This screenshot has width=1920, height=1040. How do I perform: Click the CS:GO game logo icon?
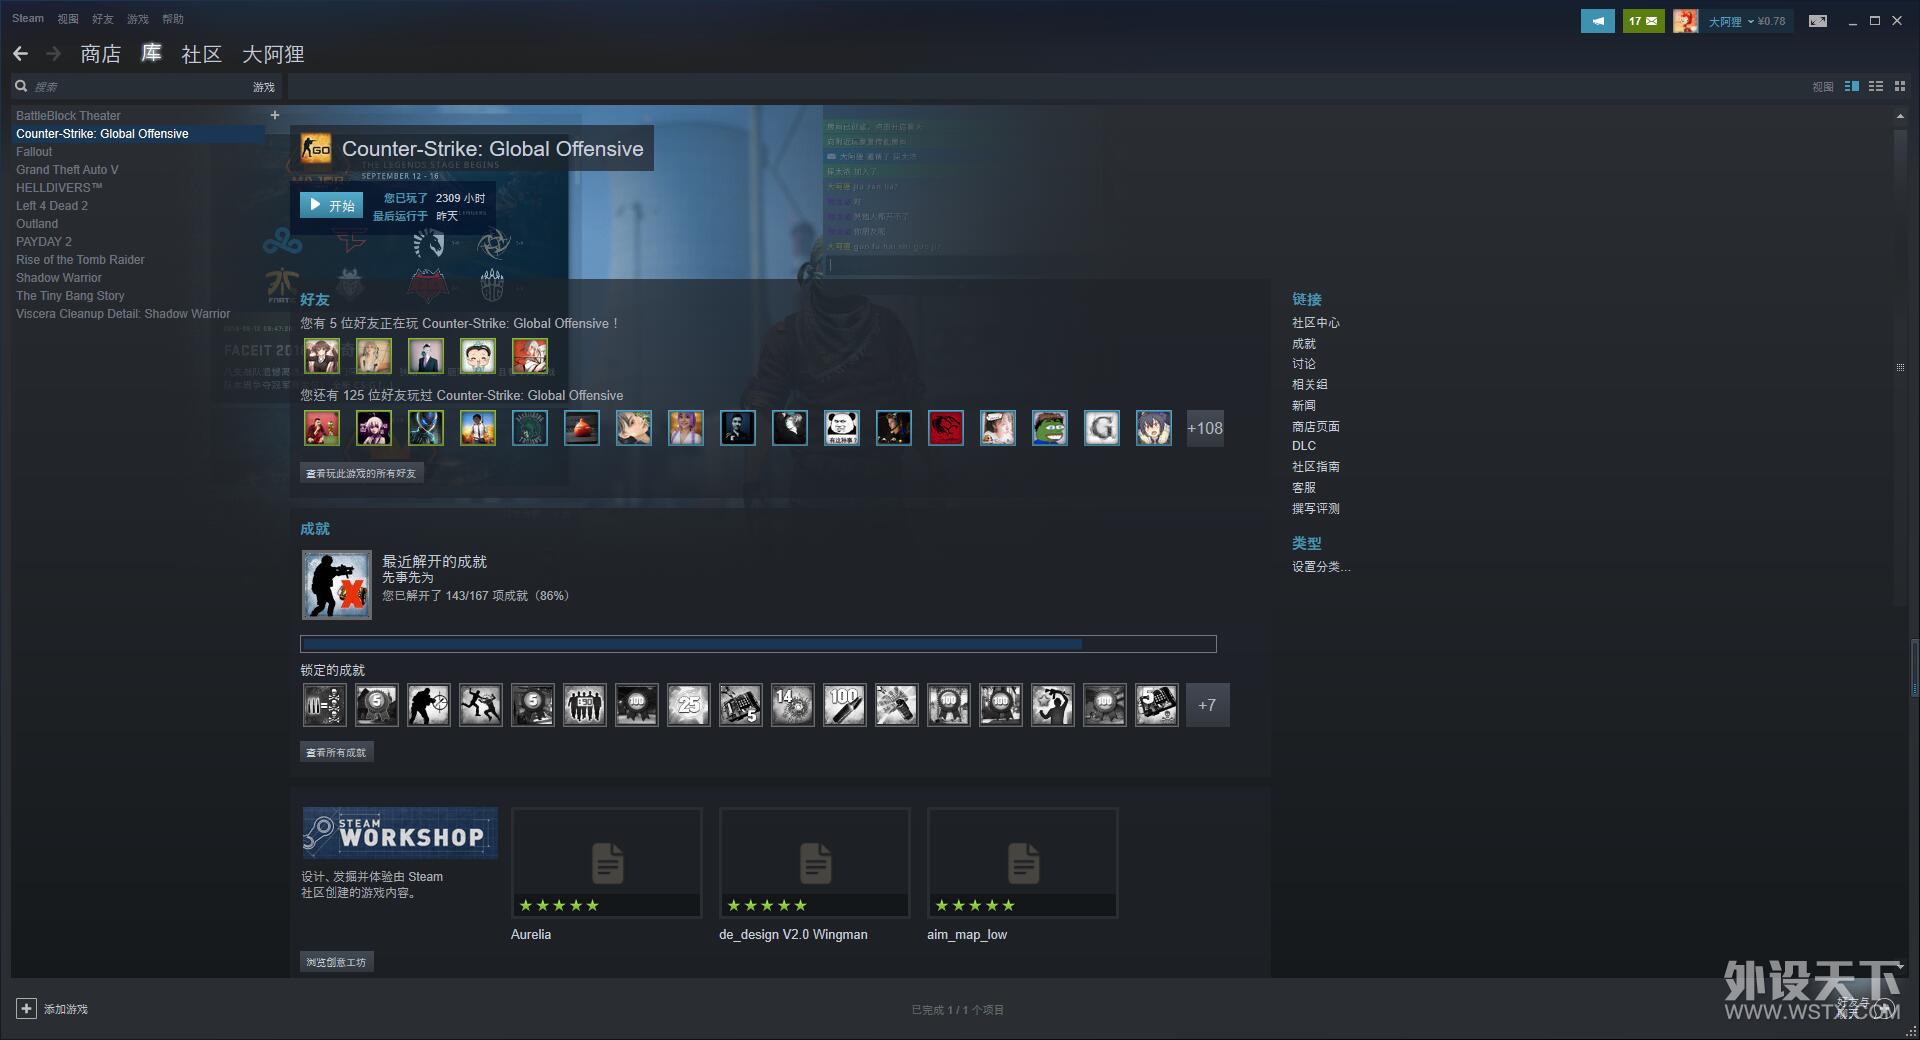coord(316,149)
